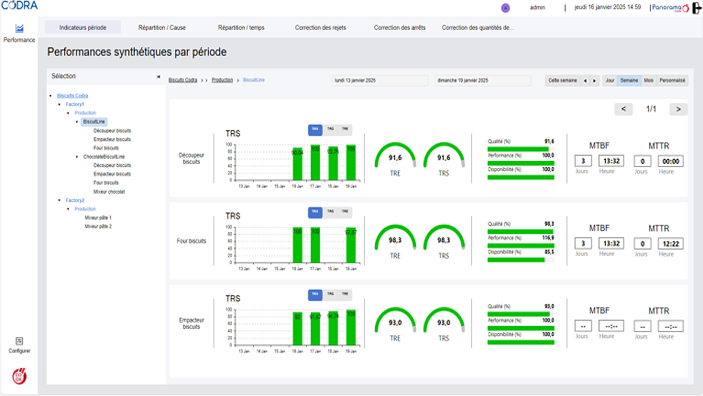Collapse the Biscuits Codra root tree node
This screenshot has width=703, height=396.
(x=51, y=96)
